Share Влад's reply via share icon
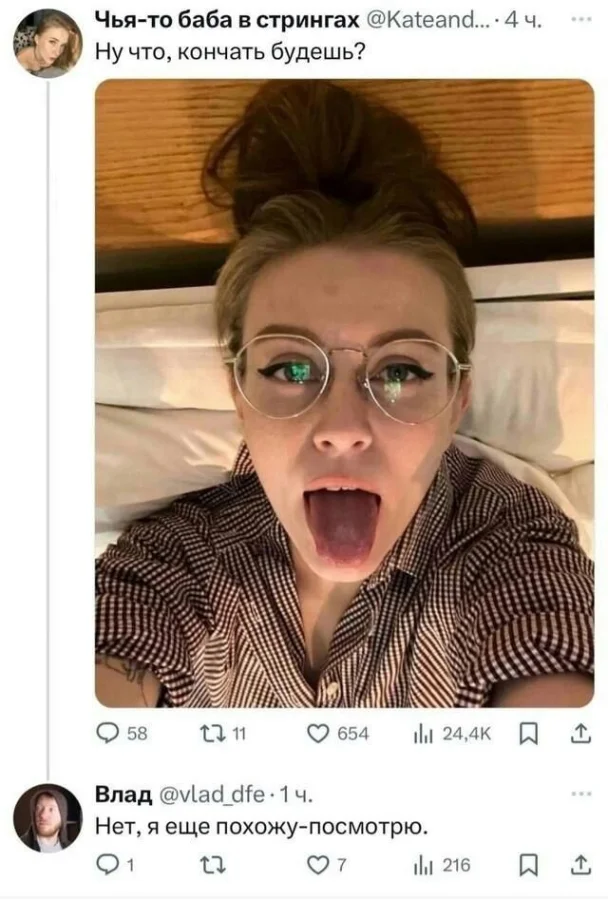Screen dimensions: 608x900 tap(579, 865)
